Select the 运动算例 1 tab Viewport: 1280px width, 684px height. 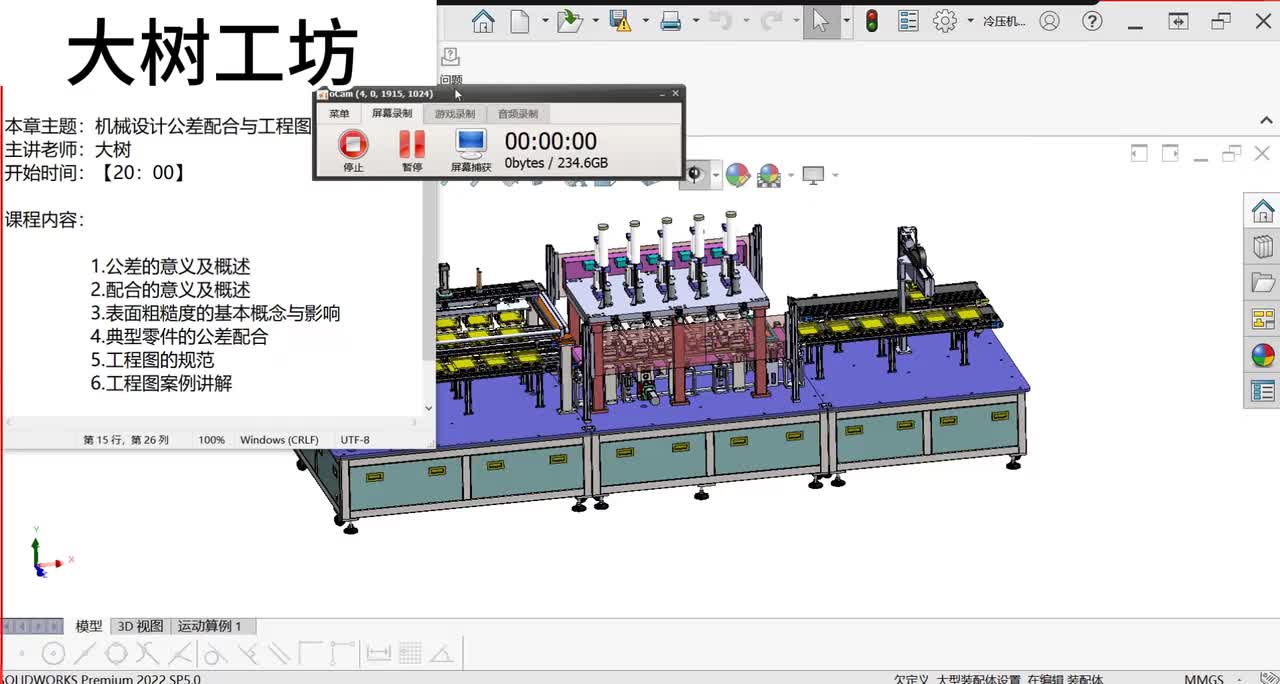point(210,626)
